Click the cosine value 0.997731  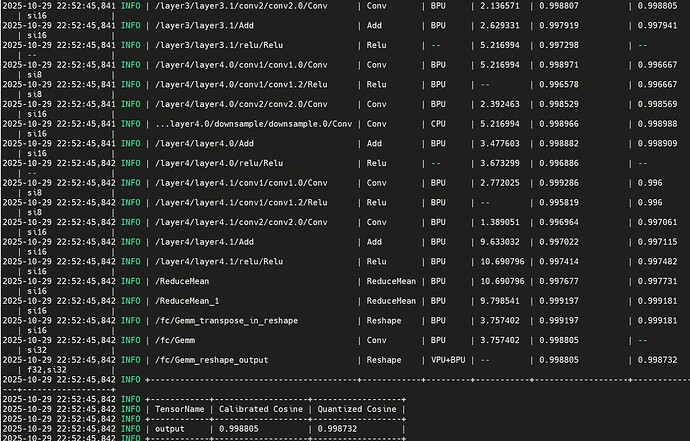point(657,281)
